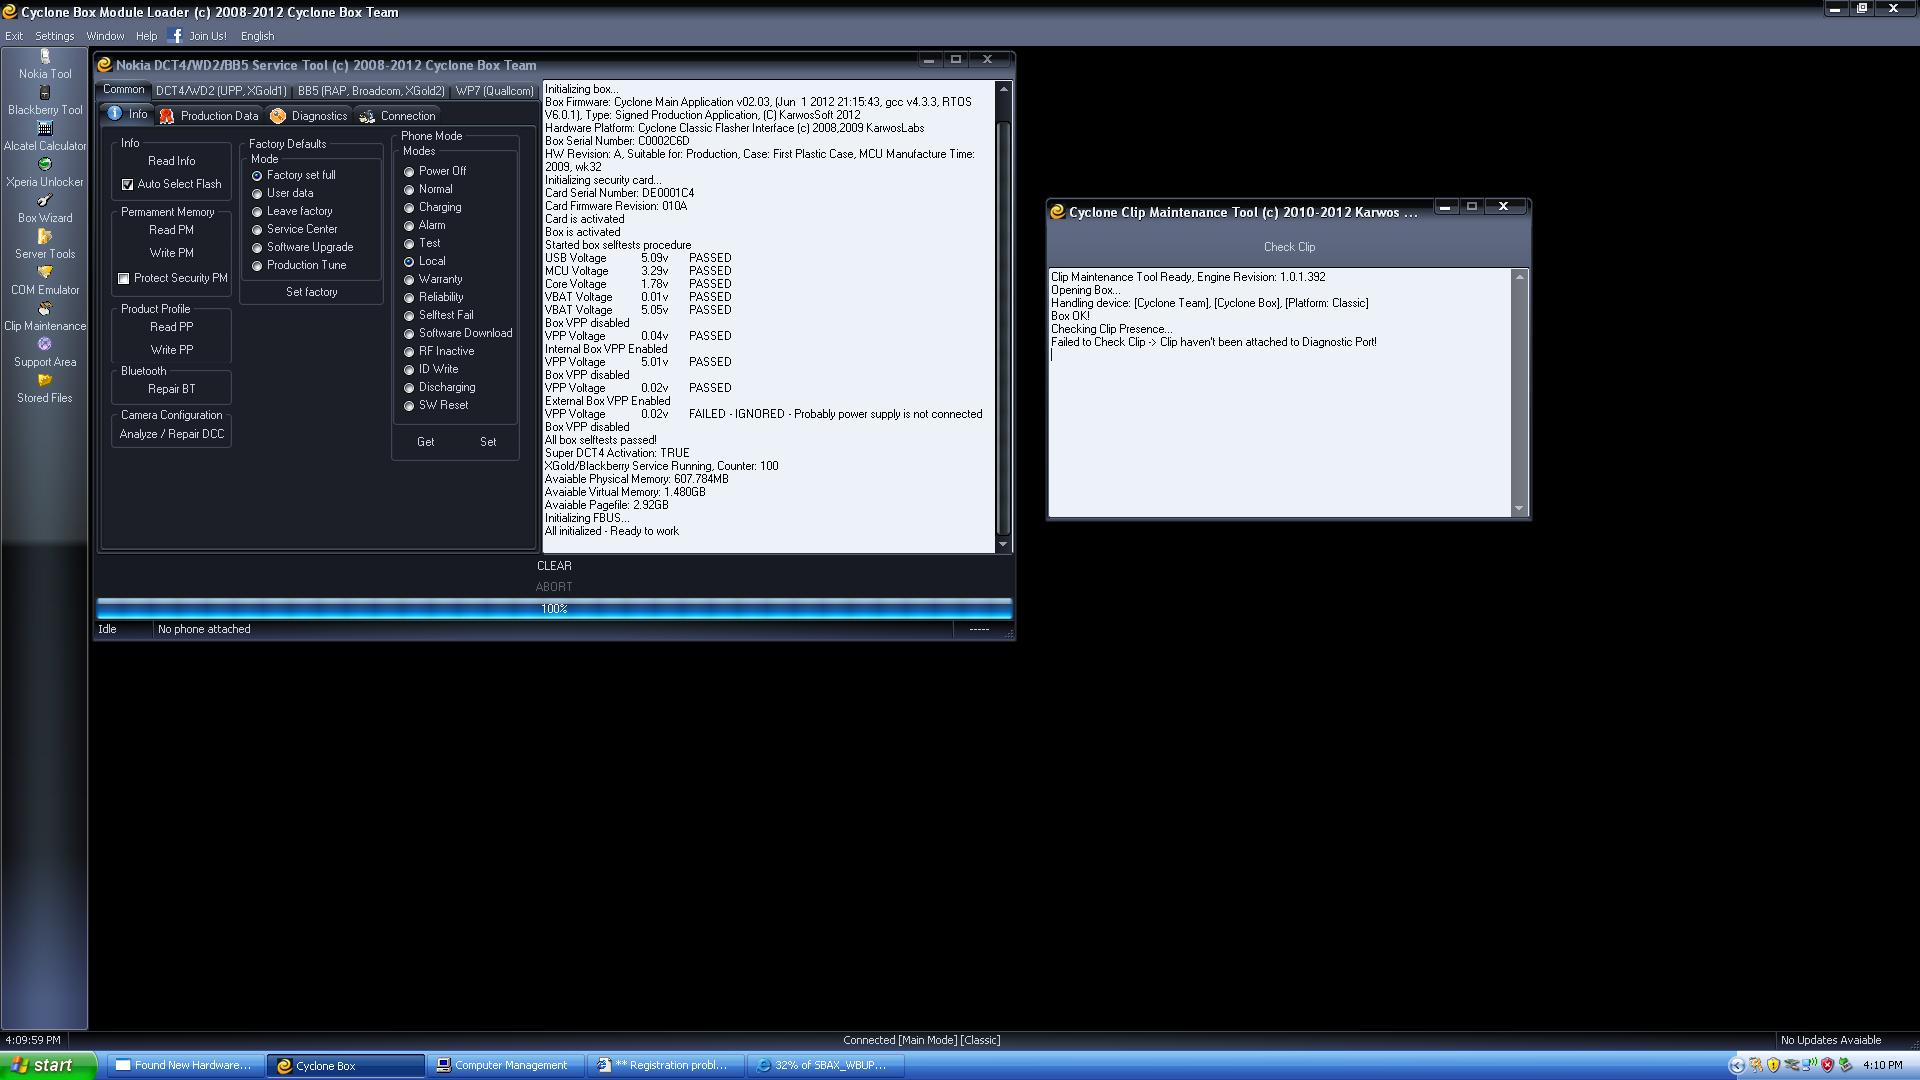Click the service tool log scrollbar down arrow
This screenshot has height=1080, width=1920.
coord(1003,545)
